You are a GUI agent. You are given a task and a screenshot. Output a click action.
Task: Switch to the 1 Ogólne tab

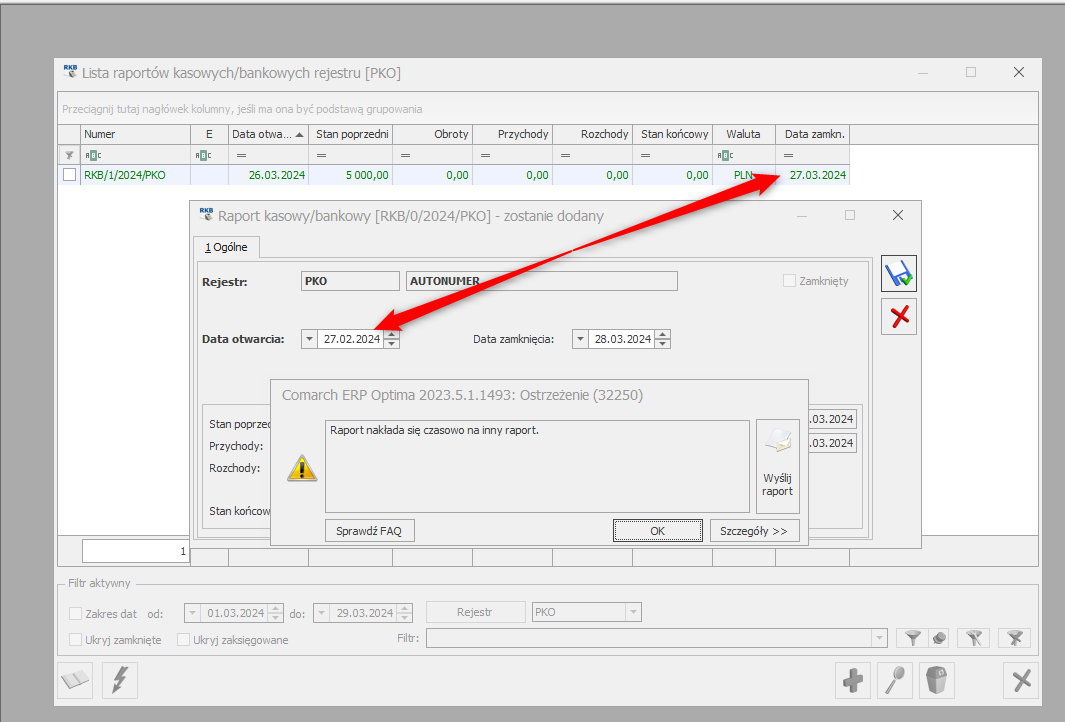[226, 247]
